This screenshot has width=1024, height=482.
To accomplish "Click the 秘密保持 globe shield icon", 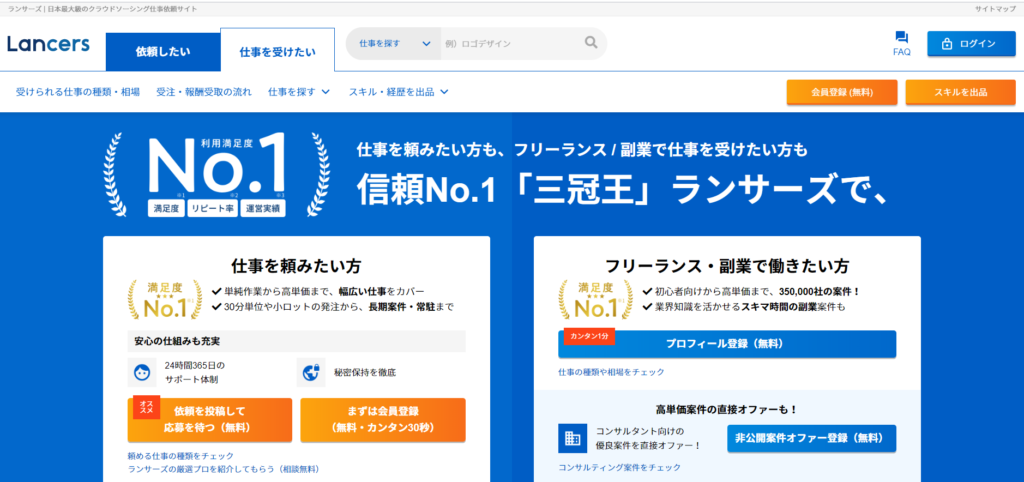I will (x=311, y=372).
